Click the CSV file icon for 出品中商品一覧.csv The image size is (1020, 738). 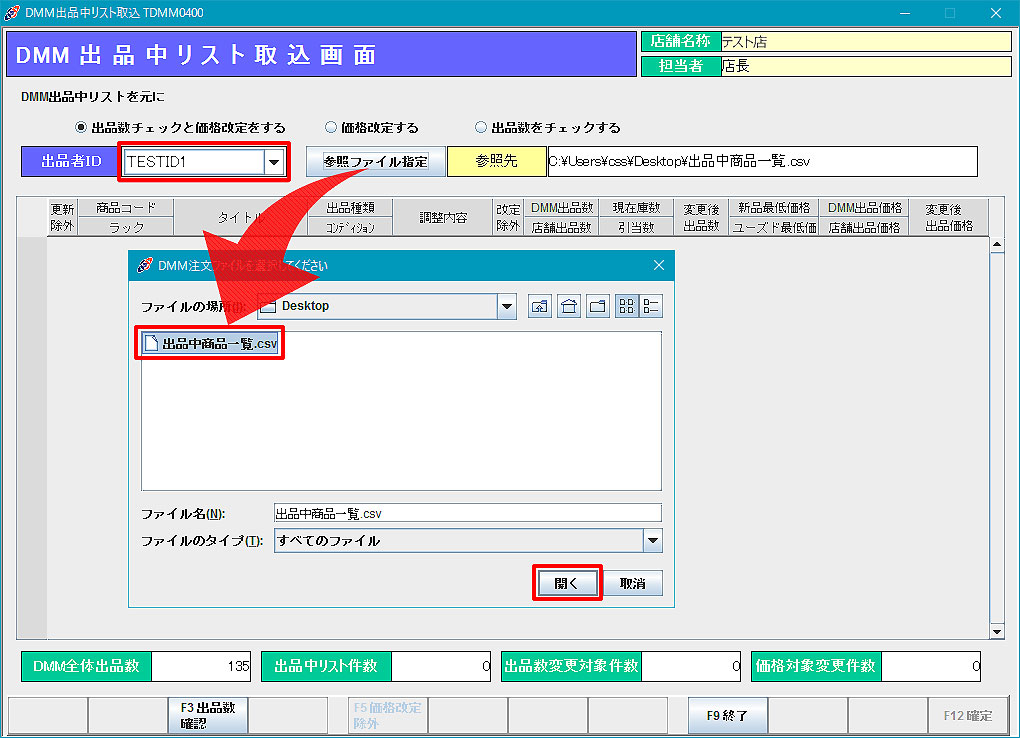pyautogui.click(x=152, y=343)
